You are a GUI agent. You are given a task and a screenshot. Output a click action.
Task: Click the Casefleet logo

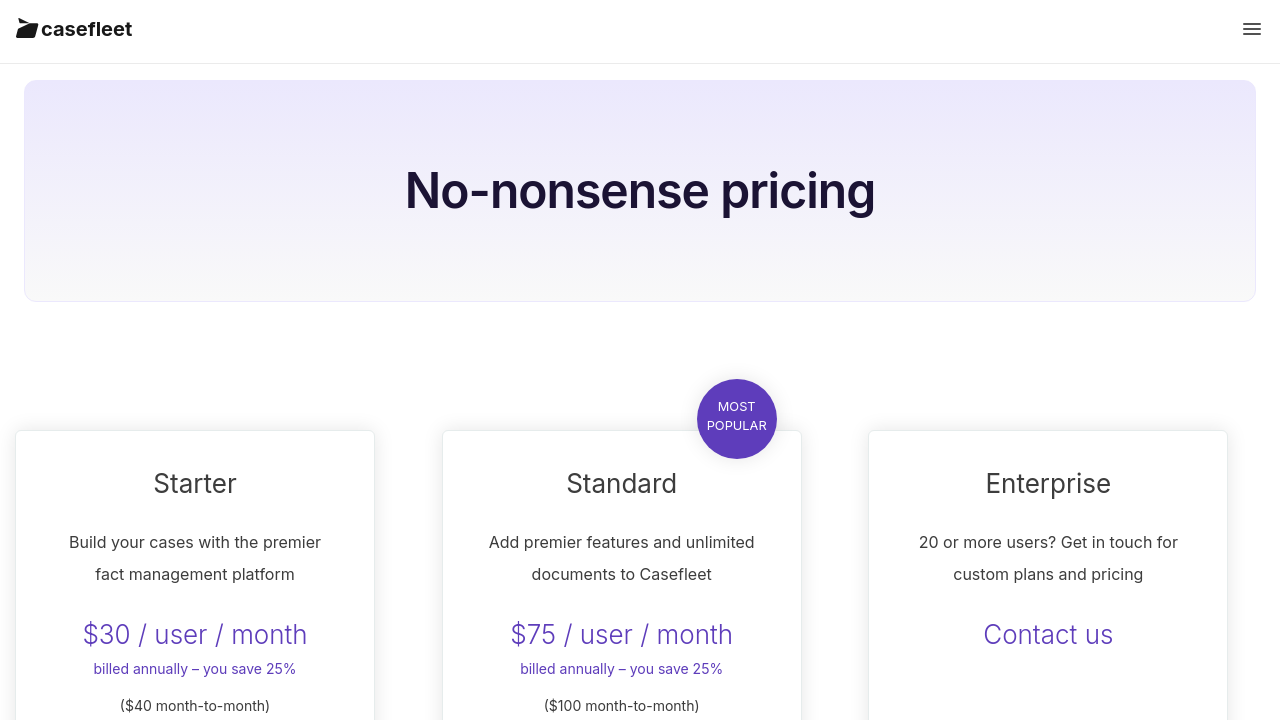[x=27, y=29]
